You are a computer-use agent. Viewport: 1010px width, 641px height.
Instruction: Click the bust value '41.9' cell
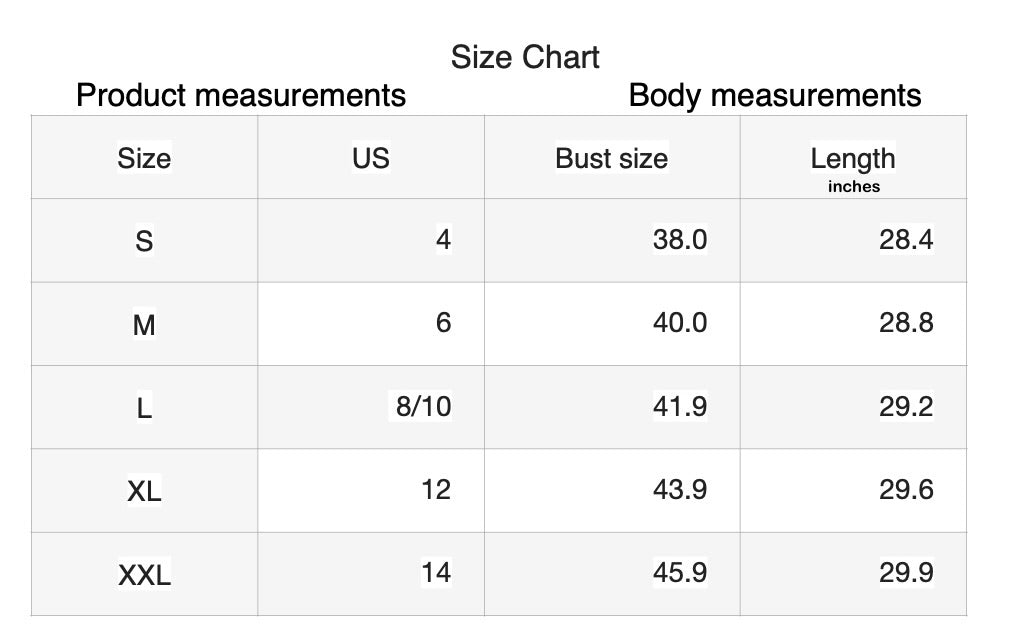[680, 406]
